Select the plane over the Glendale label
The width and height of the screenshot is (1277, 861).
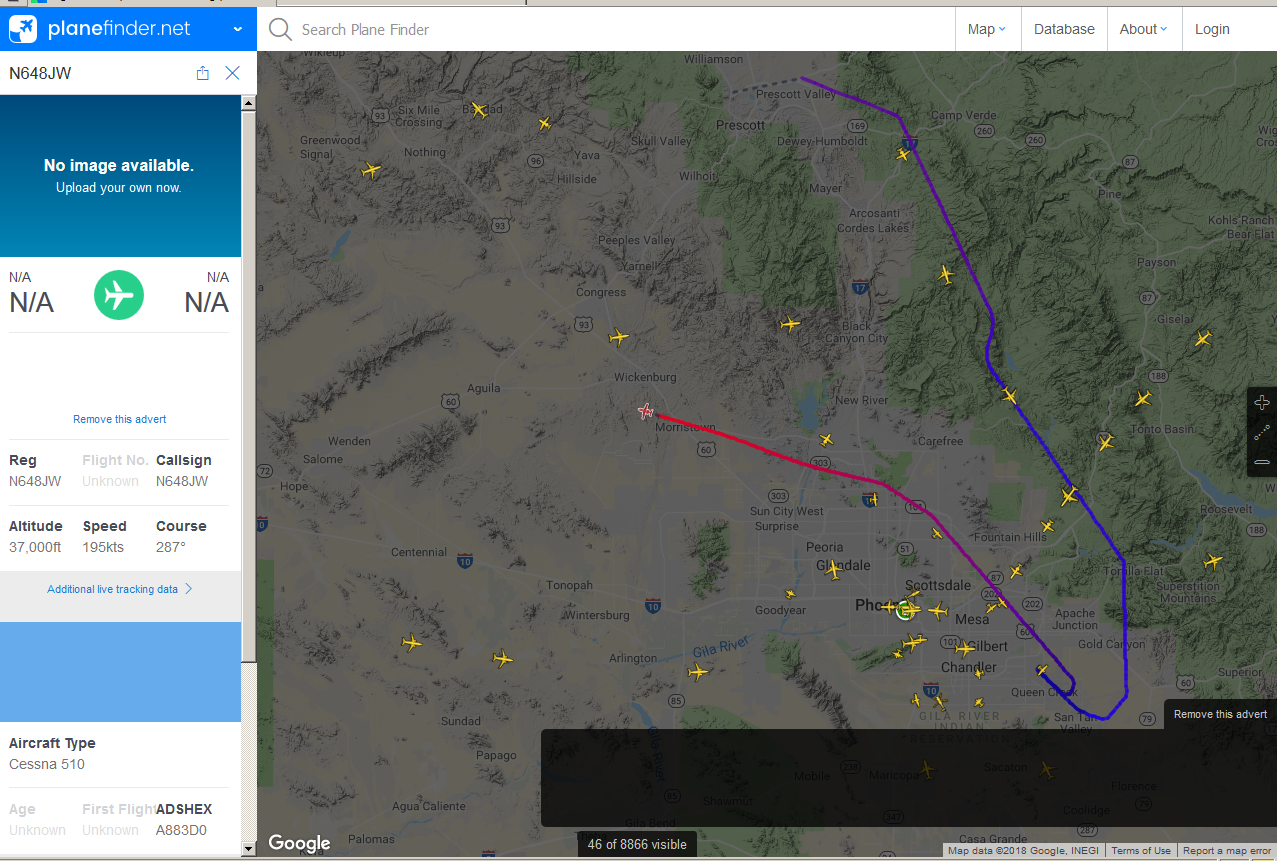point(833,569)
